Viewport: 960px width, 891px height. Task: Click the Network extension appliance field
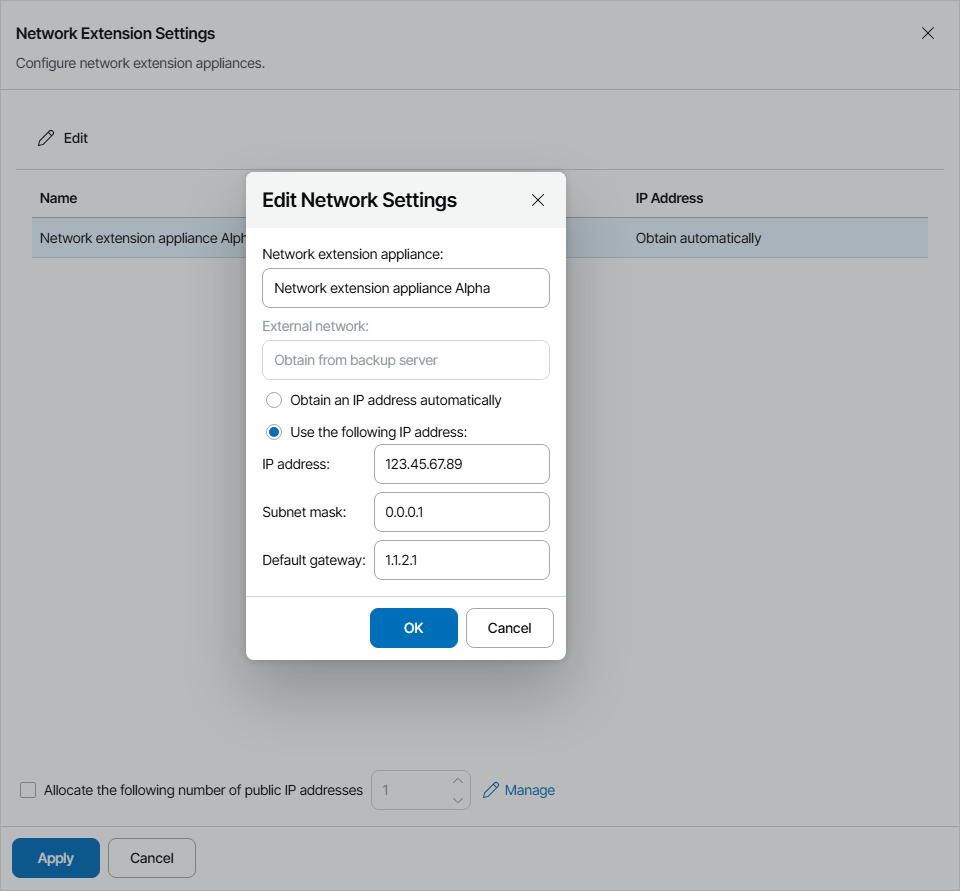(406, 288)
